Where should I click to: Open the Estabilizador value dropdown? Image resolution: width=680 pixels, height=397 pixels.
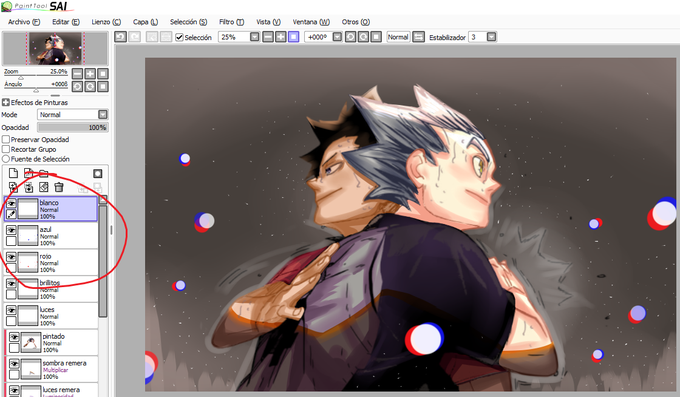coord(491,37)
